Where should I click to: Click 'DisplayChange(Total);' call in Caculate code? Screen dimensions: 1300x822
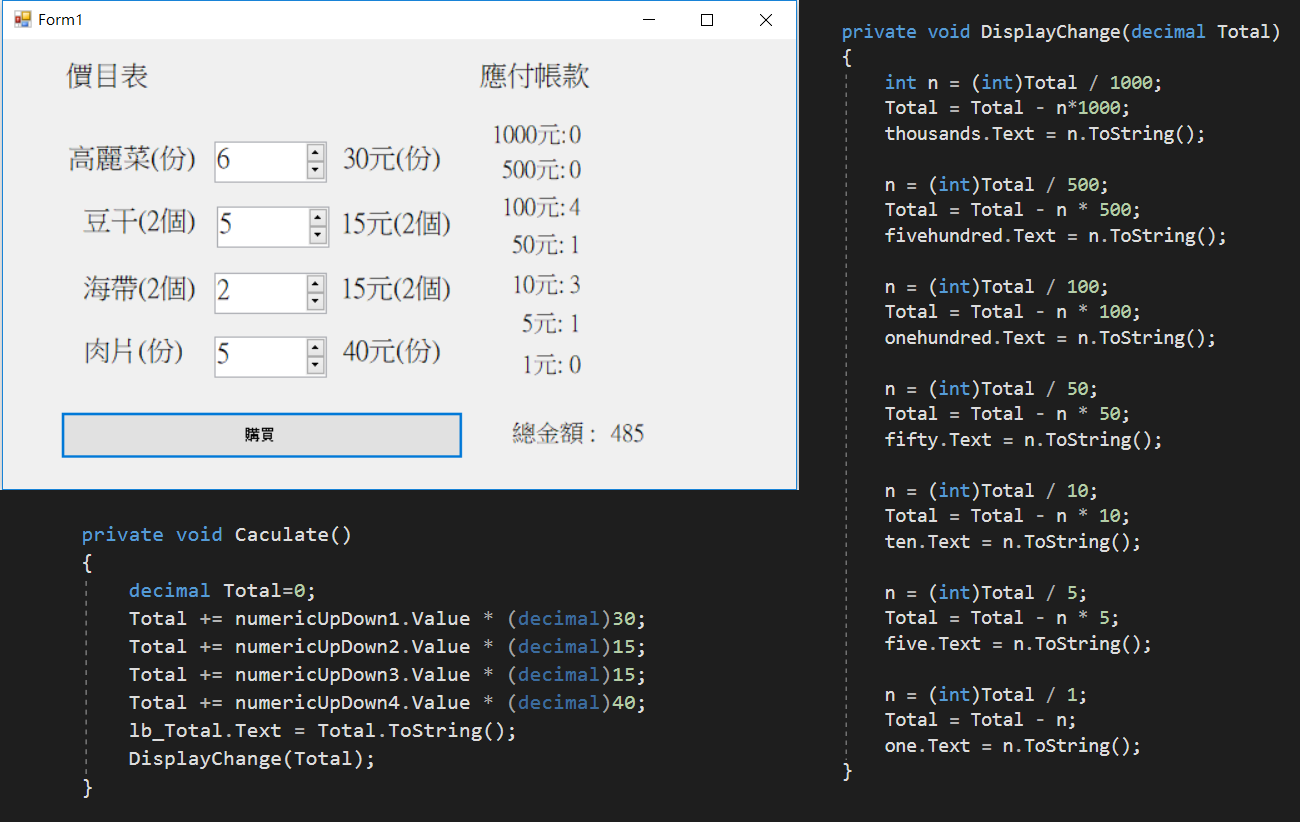tap(252, 759)
